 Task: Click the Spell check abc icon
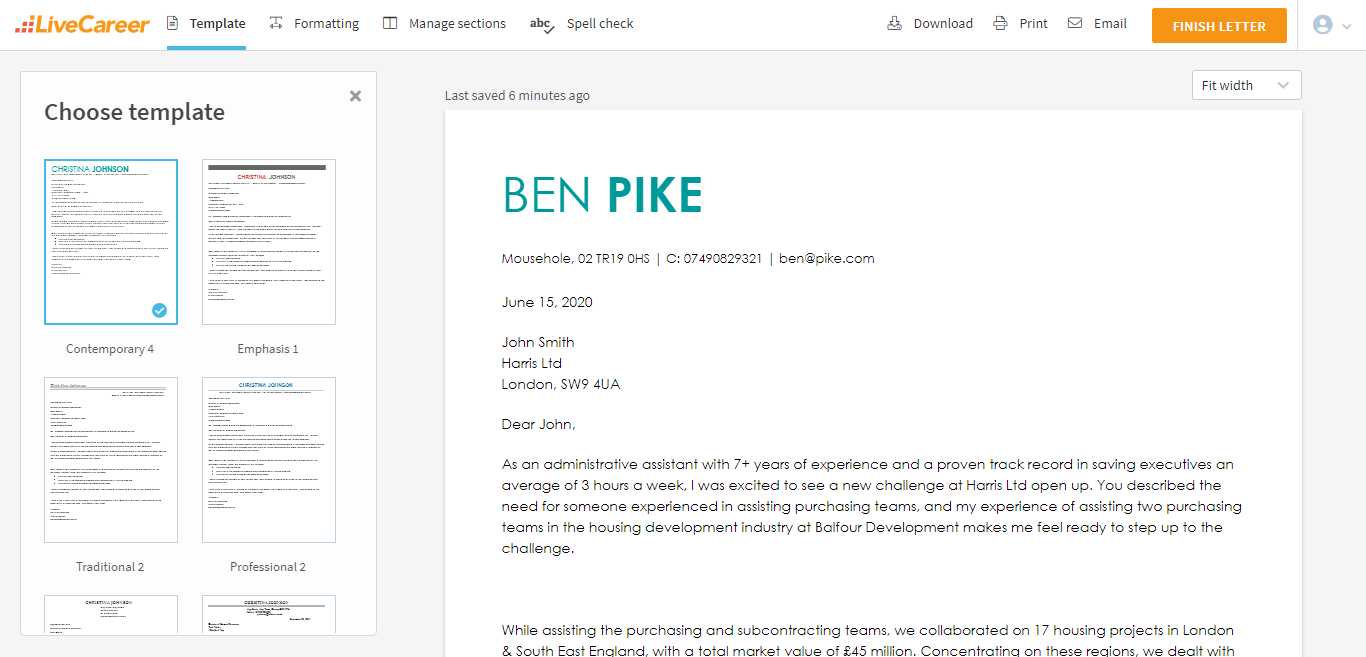click(x=542, y=24)
